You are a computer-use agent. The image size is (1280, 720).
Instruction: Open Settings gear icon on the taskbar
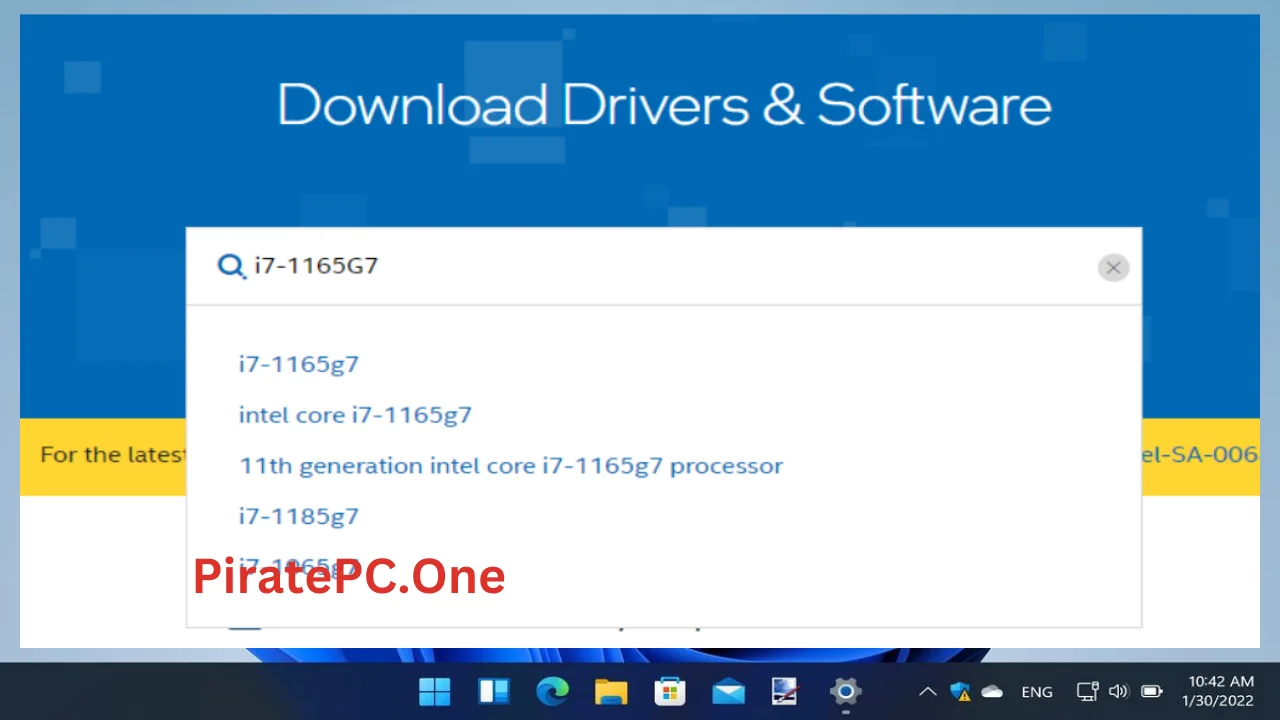pyautogui.click(x=845, y=691)
